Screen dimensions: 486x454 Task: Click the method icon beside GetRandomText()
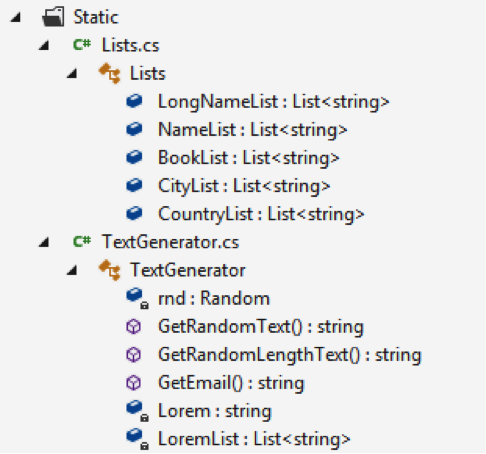pos(134,327)
